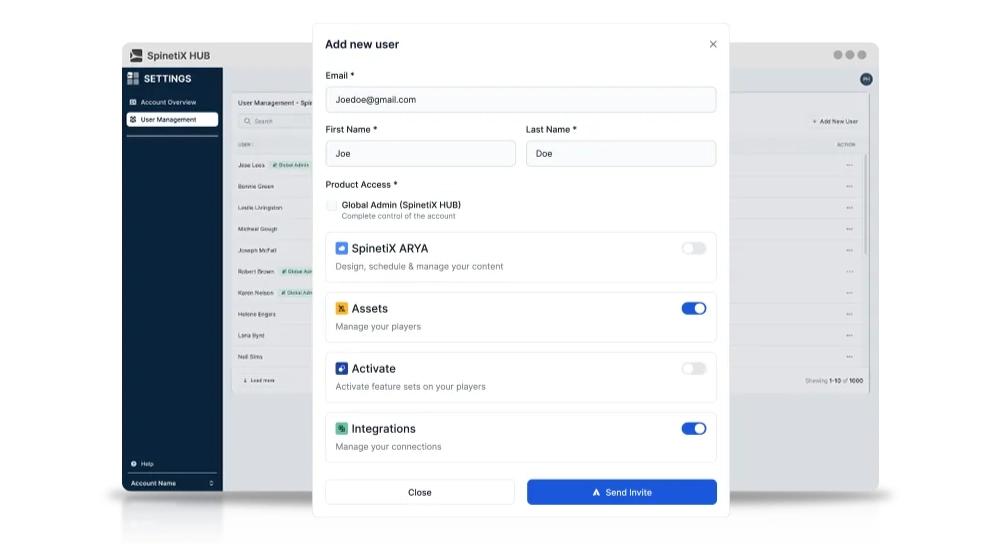
Task: Switch off the Integrations access toggle
Action: point(693,428)
